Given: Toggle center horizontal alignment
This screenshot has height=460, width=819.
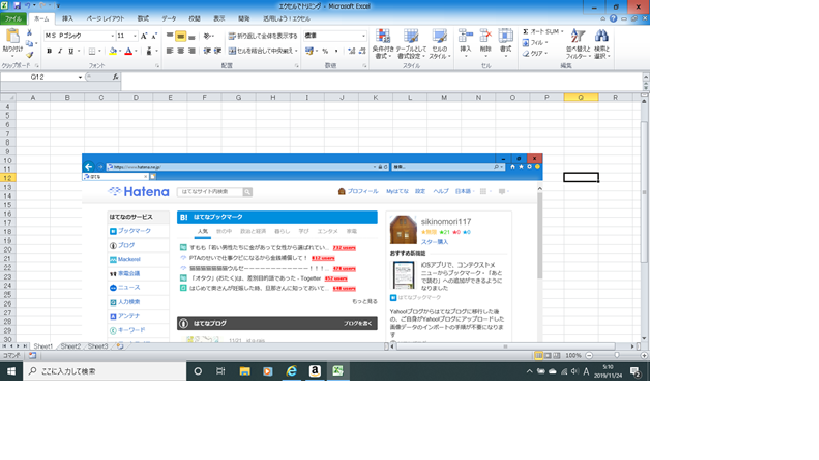Looking at the screenshot, I should (181, 51).
